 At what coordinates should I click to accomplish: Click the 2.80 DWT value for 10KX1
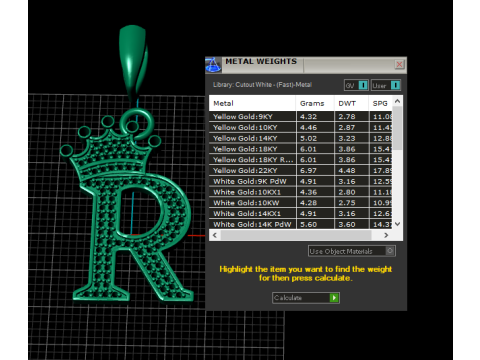pyautogui.click(x=347, y=192)
